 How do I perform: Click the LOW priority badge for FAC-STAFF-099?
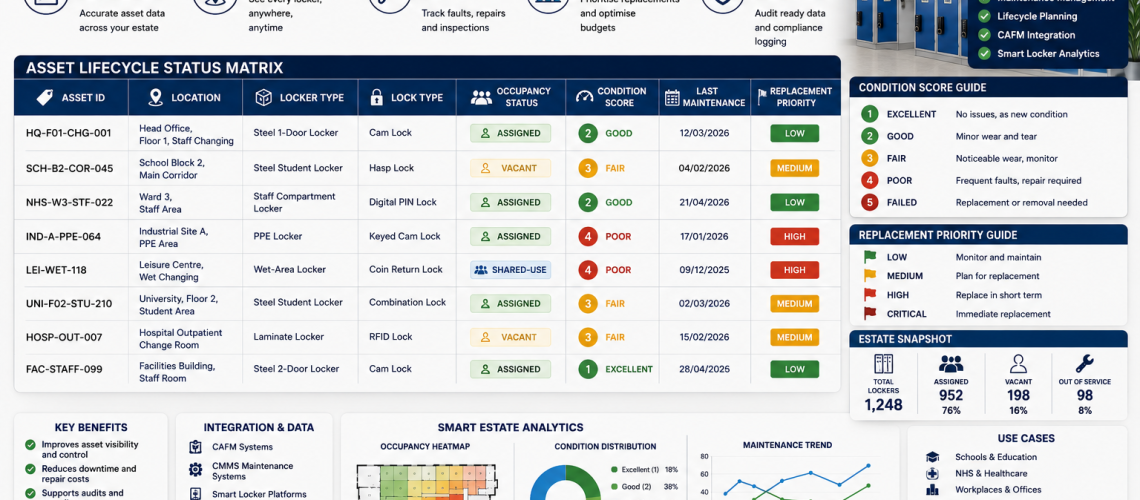pos(795,369)
